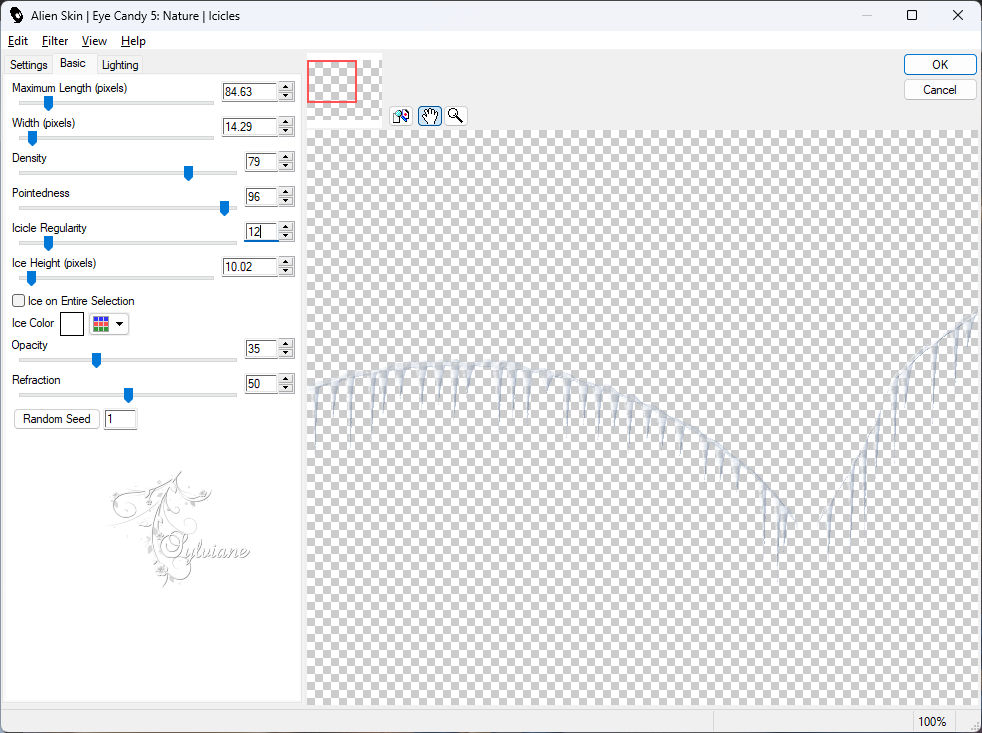Viewport: 982px width, 733px height.
Task: Decrease Ice Height with down stepper arrow
Action: tap(286, 272)
